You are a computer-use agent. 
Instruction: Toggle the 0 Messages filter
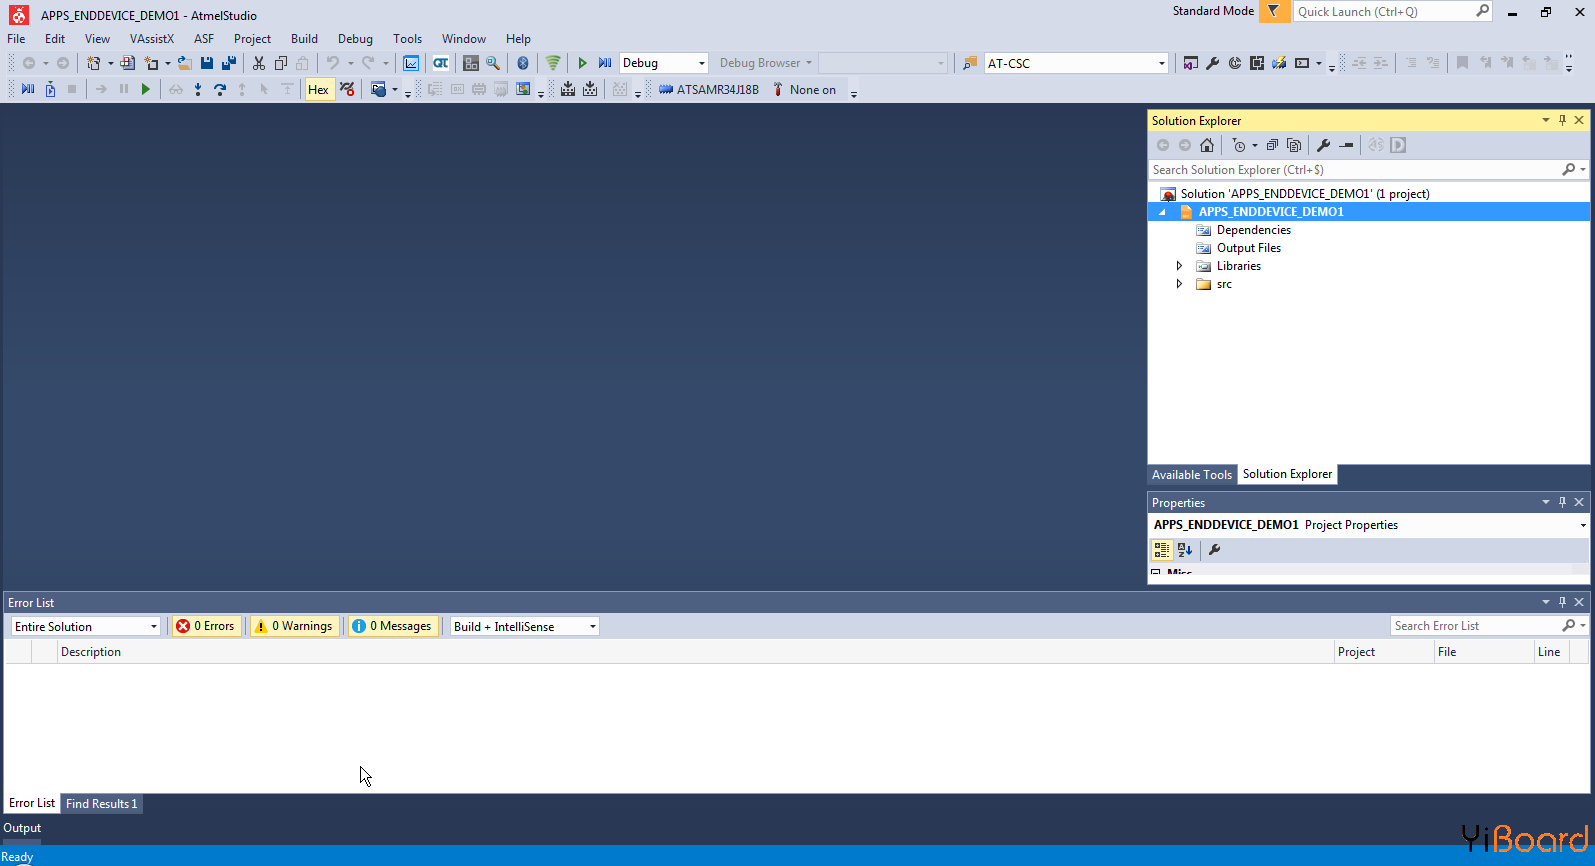tap(393, 626)
